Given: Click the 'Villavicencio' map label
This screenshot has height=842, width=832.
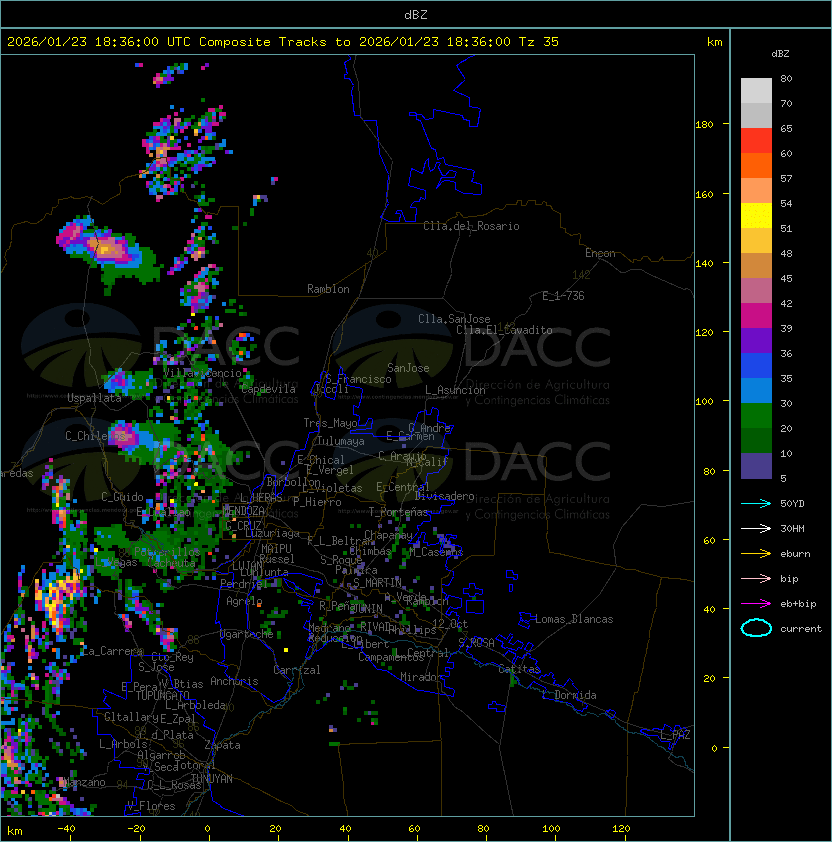Looking at the screenshot, I should (x=202, y=373).
